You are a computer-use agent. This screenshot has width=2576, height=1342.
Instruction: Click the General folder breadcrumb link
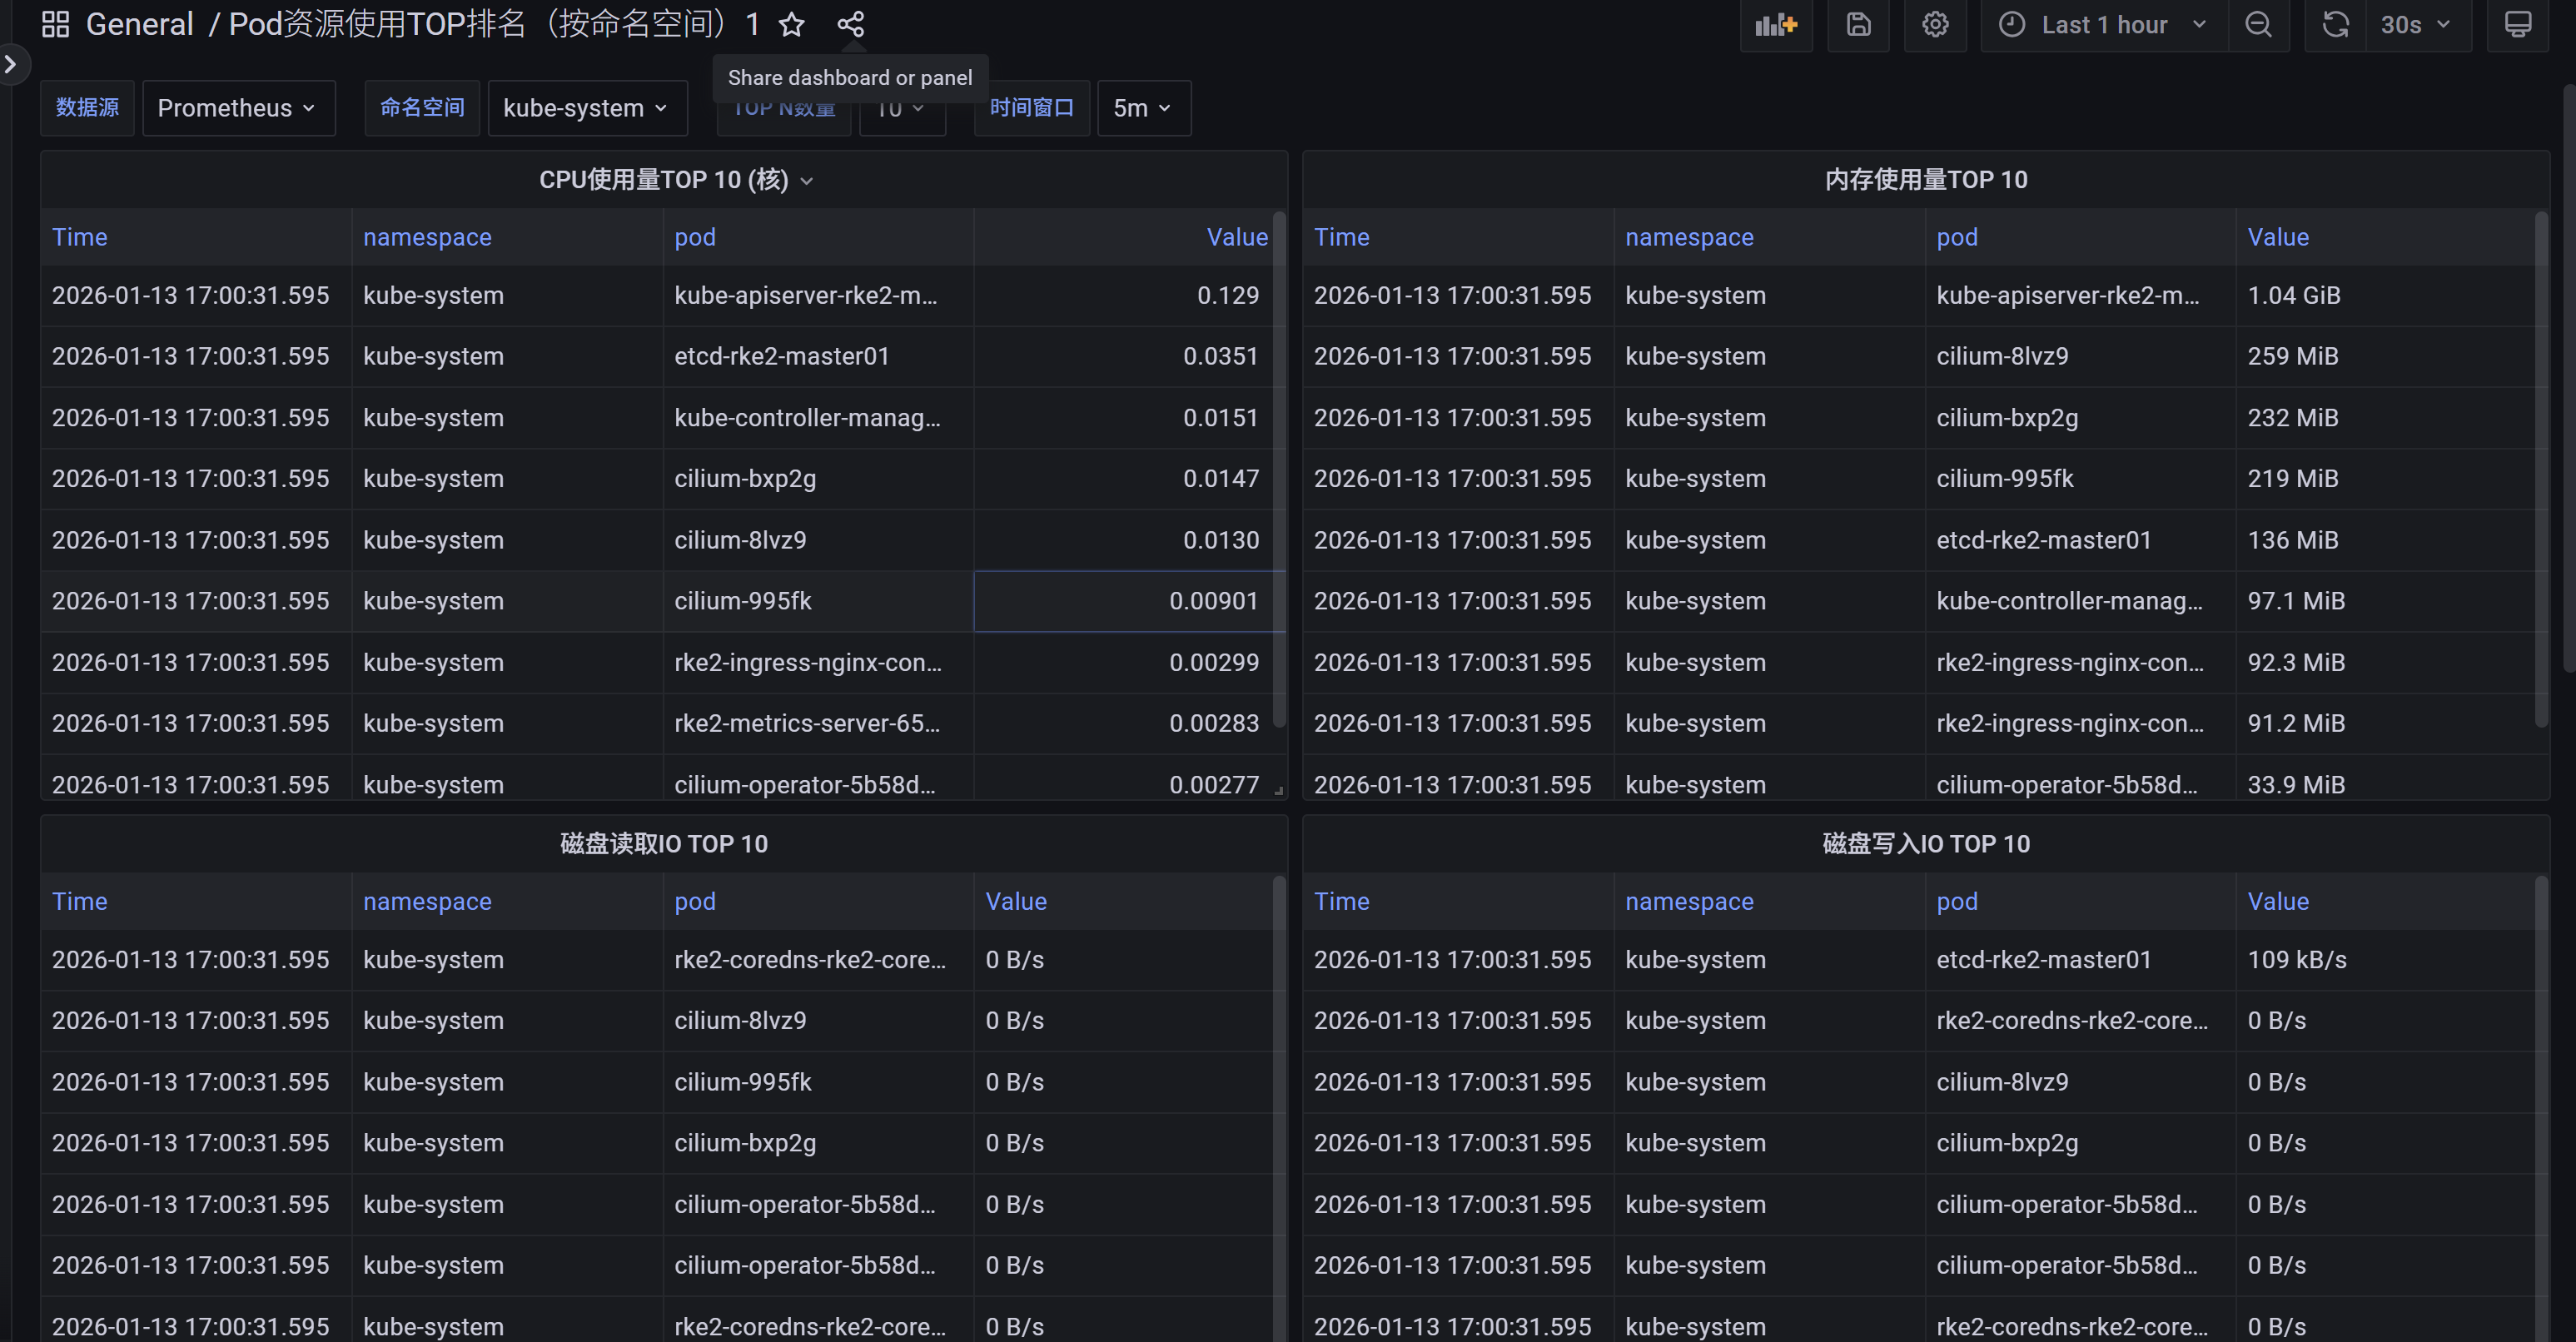pyautogui.click(x=139, y=24)
